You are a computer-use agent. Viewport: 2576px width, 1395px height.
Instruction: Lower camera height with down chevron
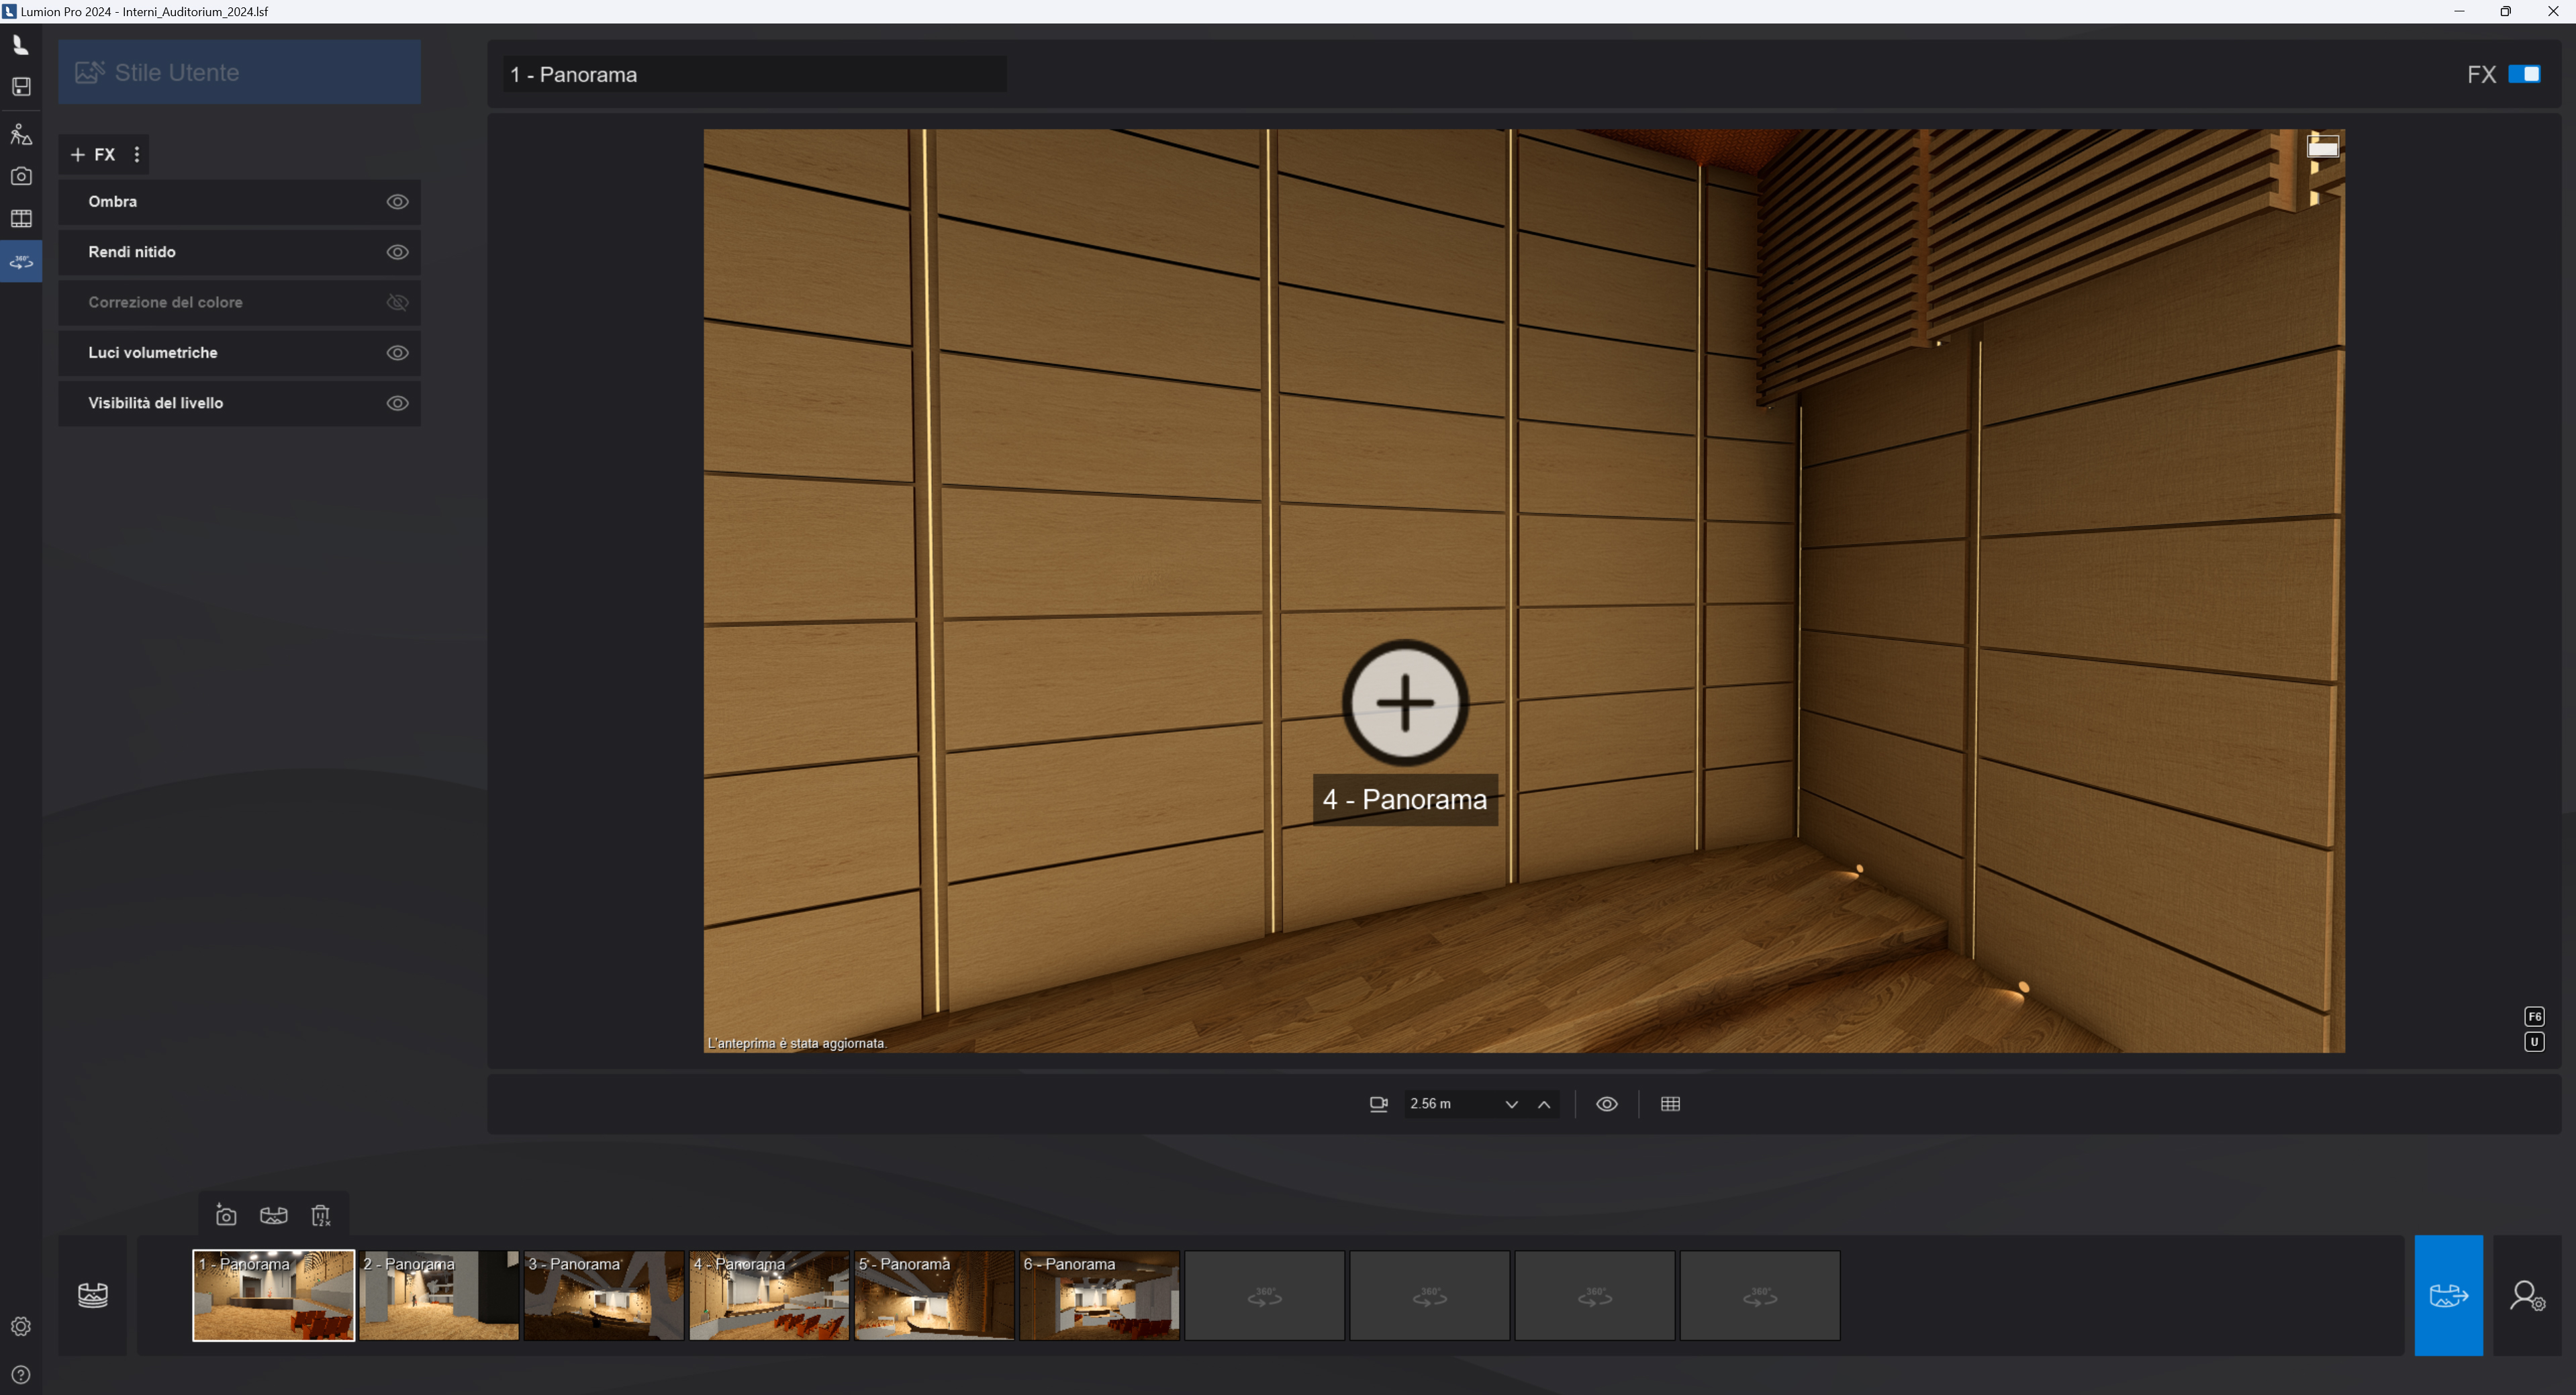coord(1511,1104)
